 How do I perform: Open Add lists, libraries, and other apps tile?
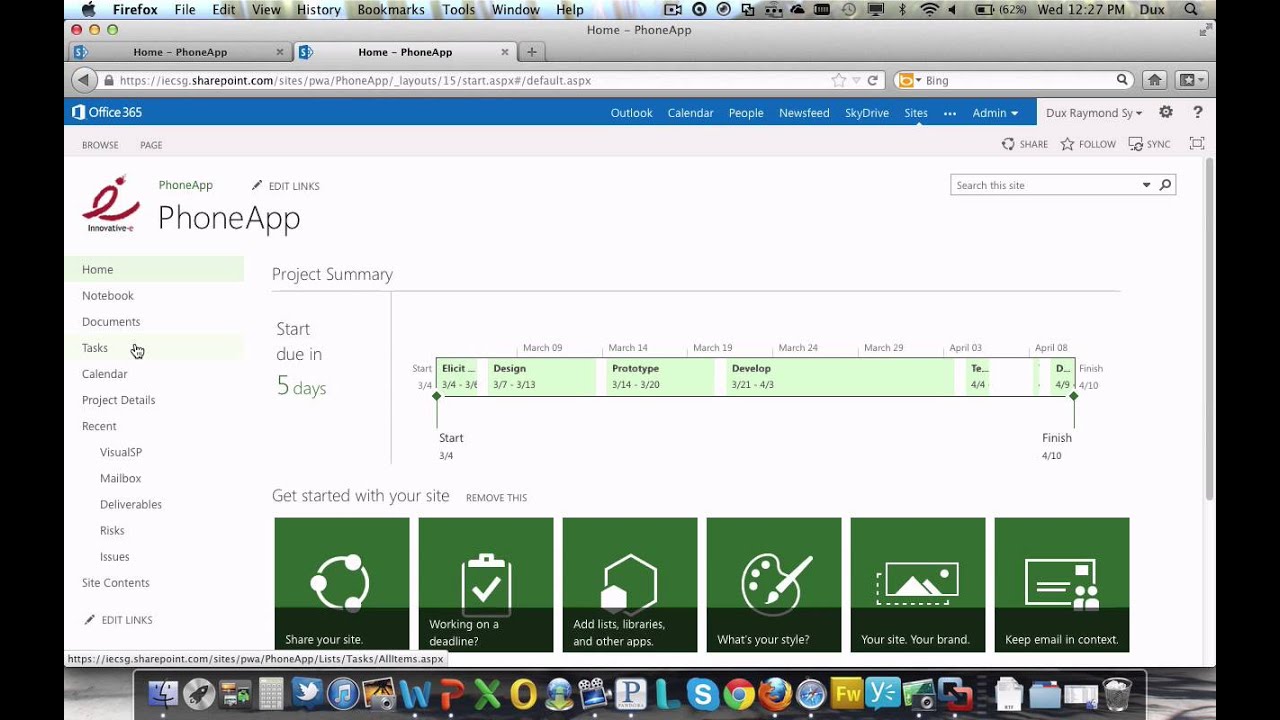630,584
